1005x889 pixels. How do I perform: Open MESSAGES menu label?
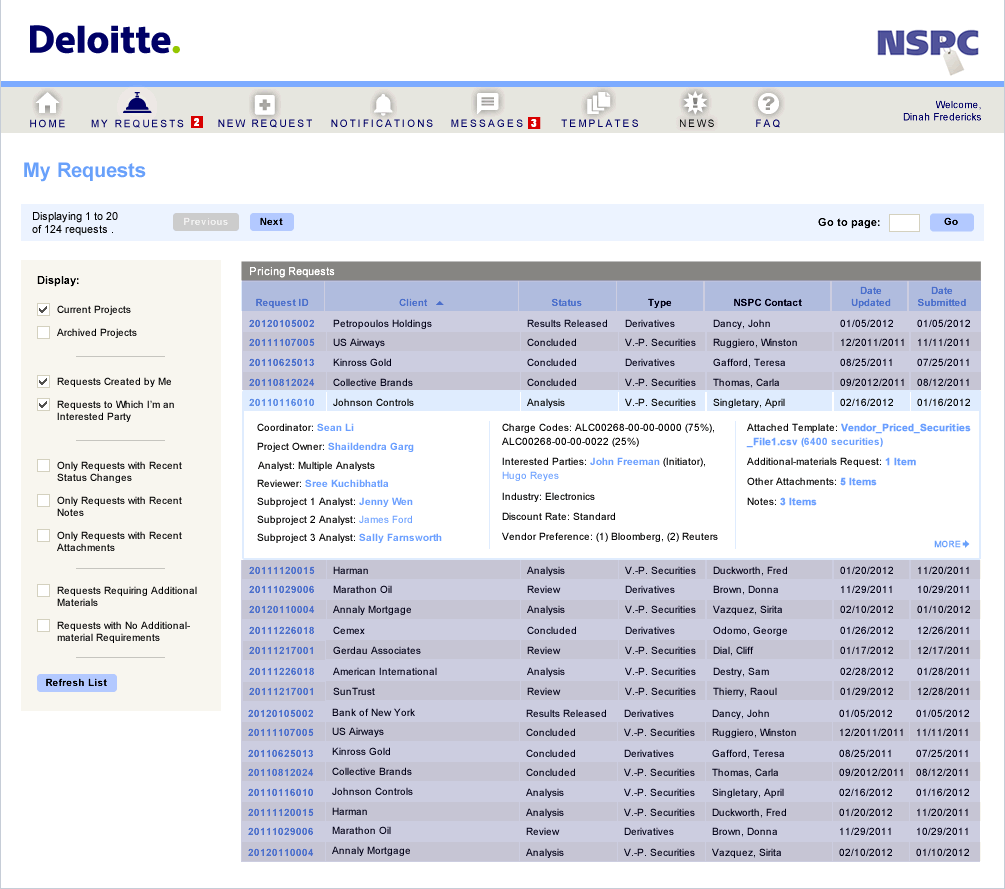point(487,124)
